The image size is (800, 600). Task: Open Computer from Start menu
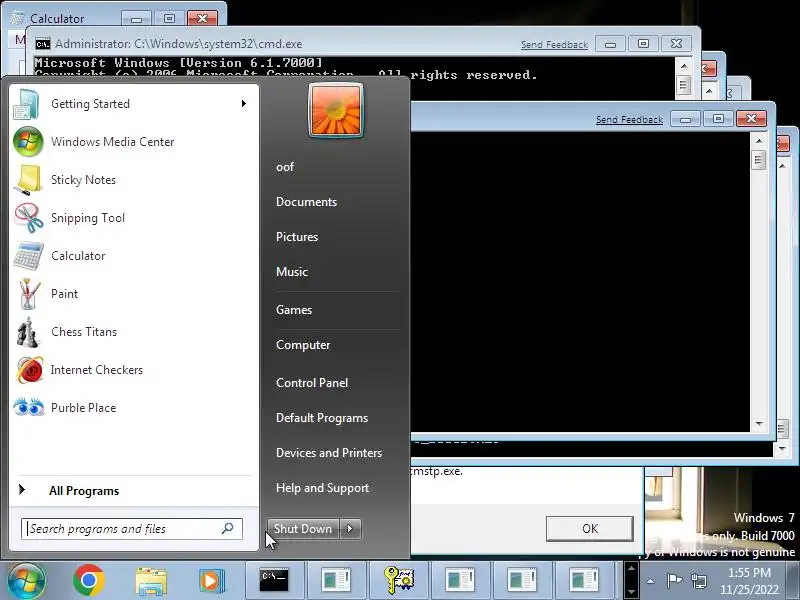click(303, 345)
